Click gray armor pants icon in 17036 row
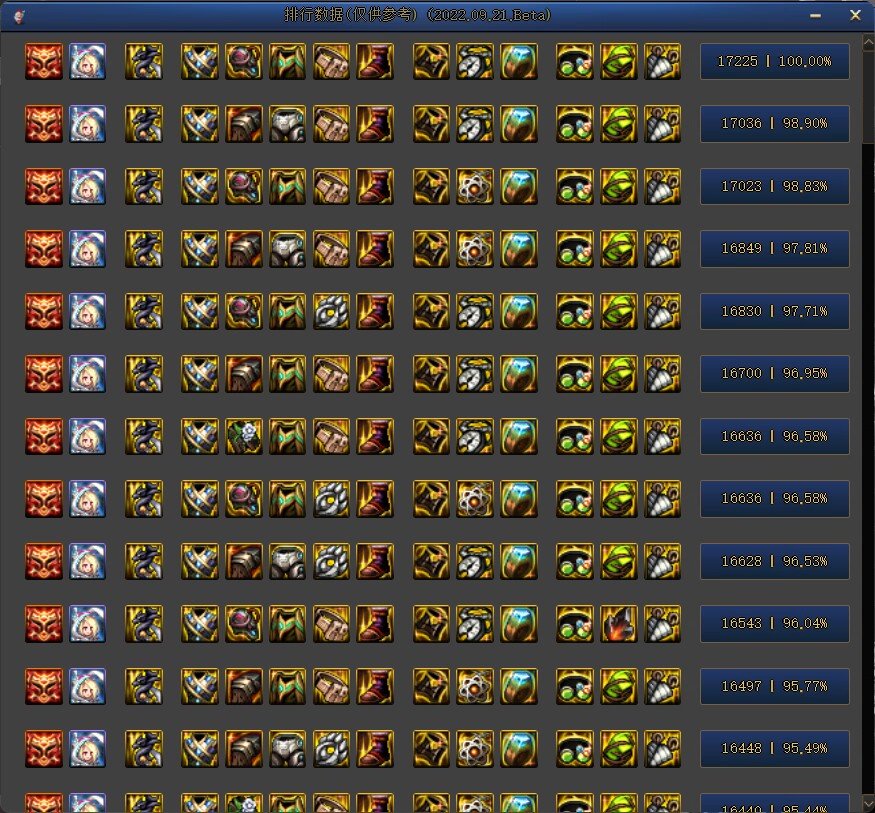875x813 pixels. coord(287,123)
